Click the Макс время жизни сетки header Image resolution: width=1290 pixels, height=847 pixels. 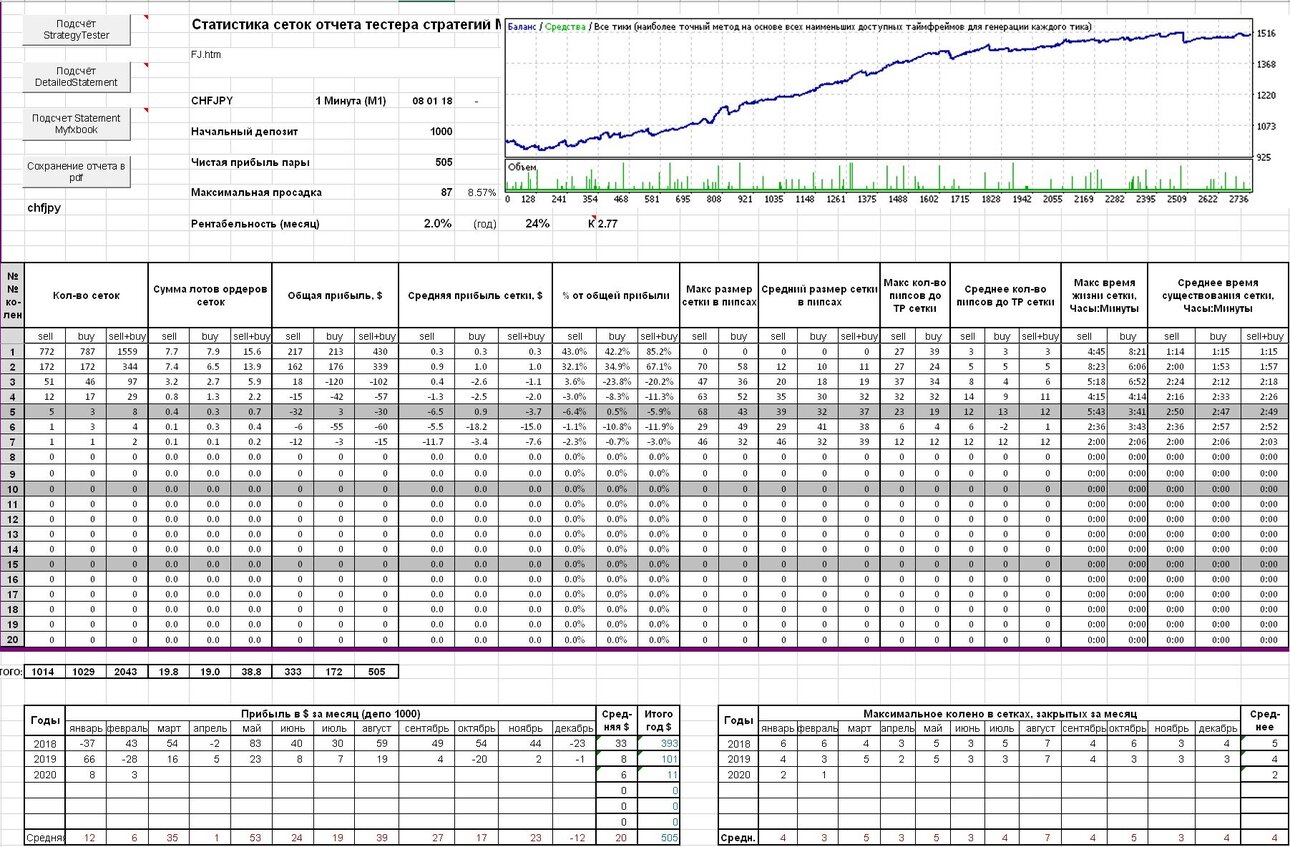(1104, 296)
